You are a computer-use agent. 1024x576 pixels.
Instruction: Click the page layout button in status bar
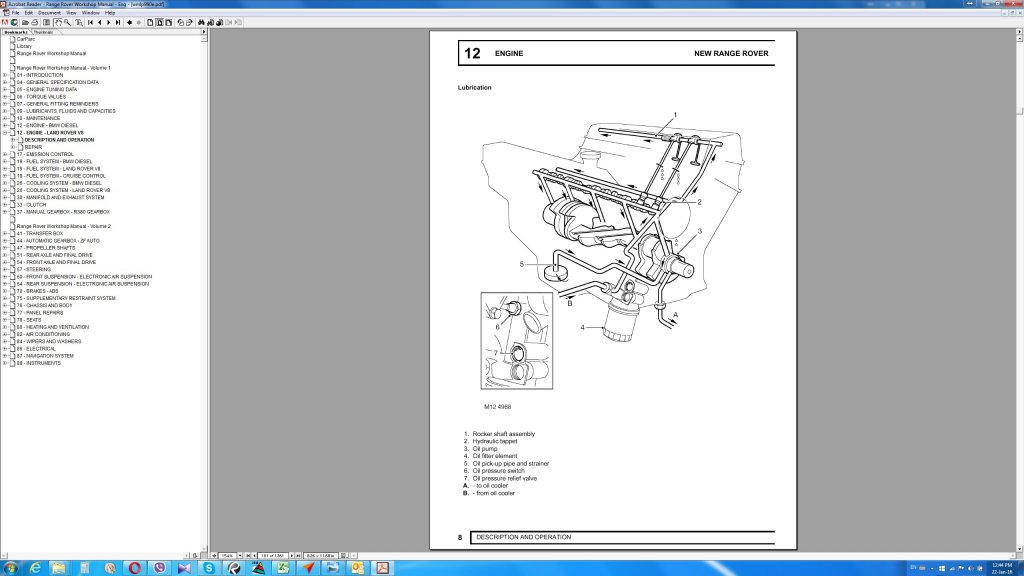point(344,556)
